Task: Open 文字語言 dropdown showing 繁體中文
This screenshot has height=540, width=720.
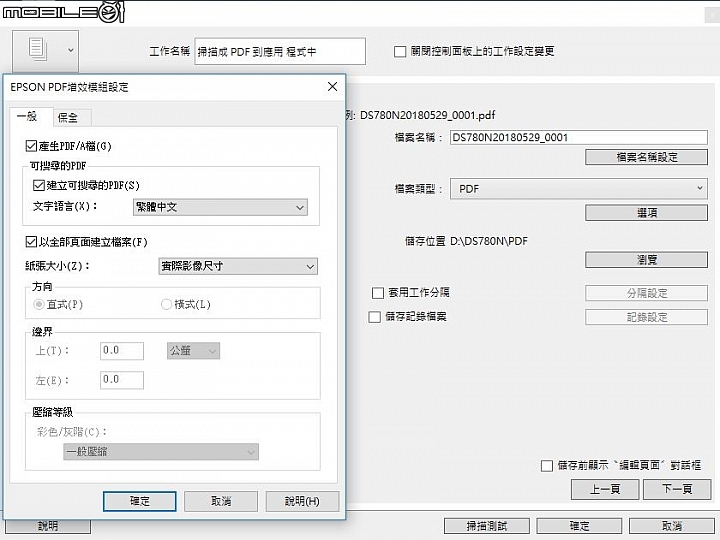Action: 220,207
